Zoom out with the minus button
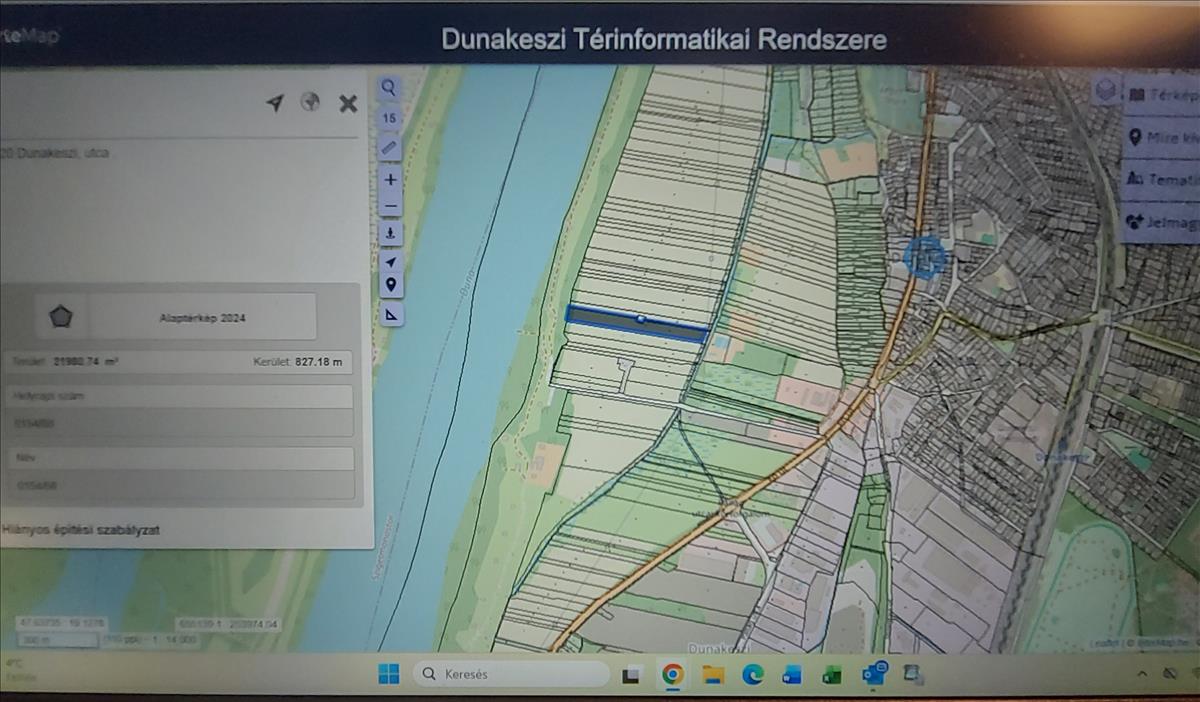1200x702 pixels. pos(390,207)
